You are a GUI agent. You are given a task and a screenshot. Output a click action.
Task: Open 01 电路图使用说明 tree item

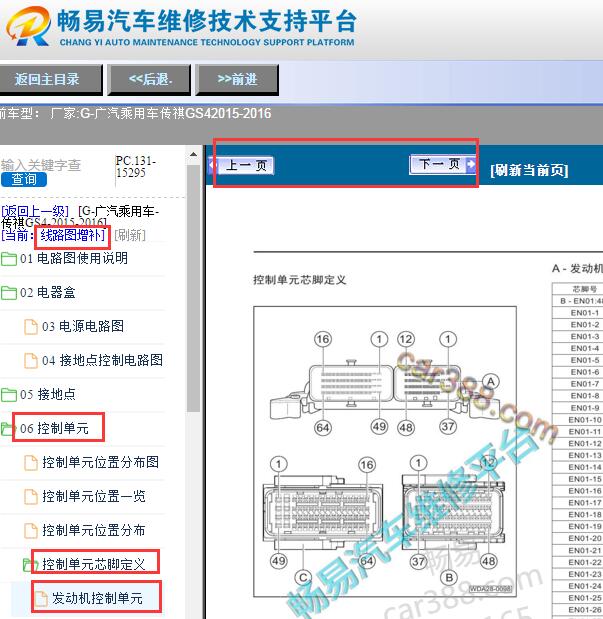click(74, 259)
